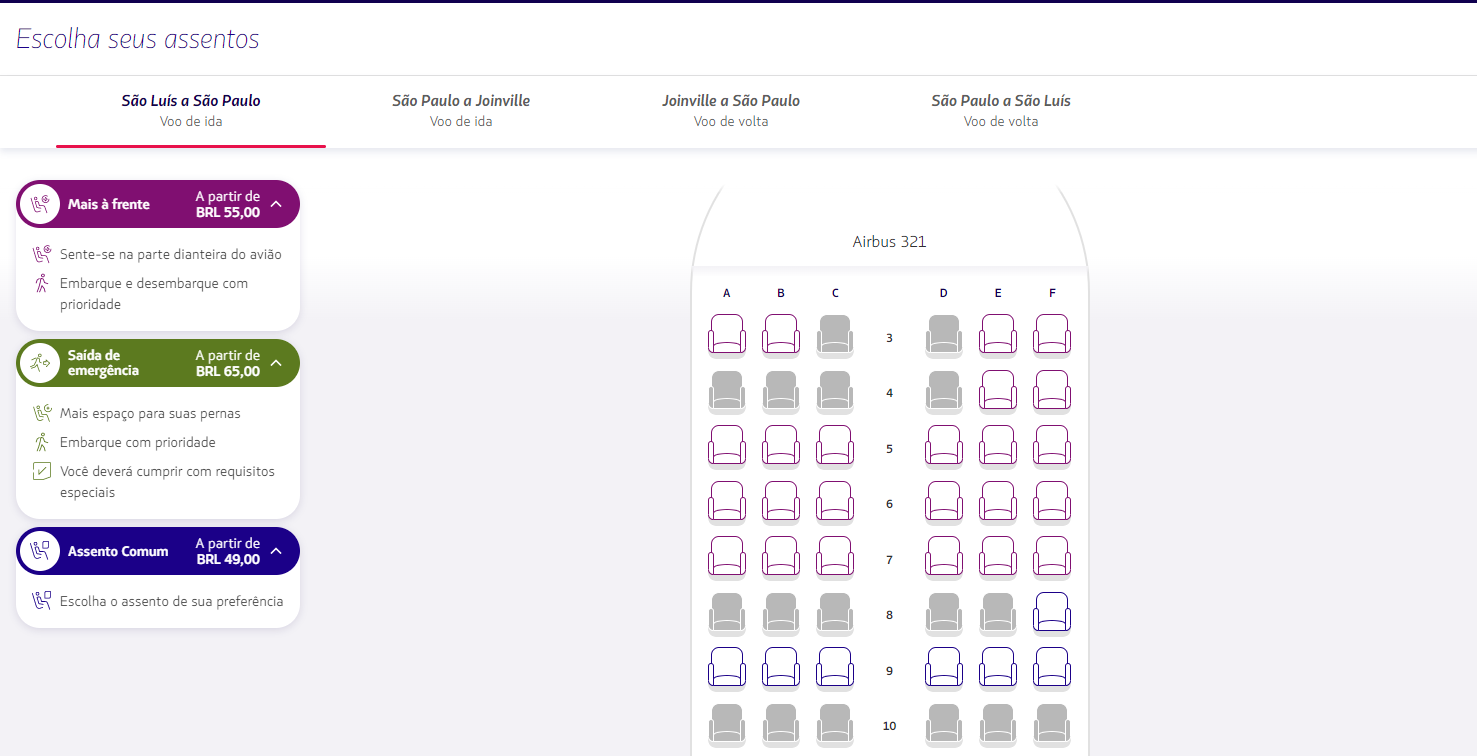Image resolution: width=1477 pixels, height=756 pixels.
Task: Switch to São Luís a São Paulo tab
Action: (191, 111)
